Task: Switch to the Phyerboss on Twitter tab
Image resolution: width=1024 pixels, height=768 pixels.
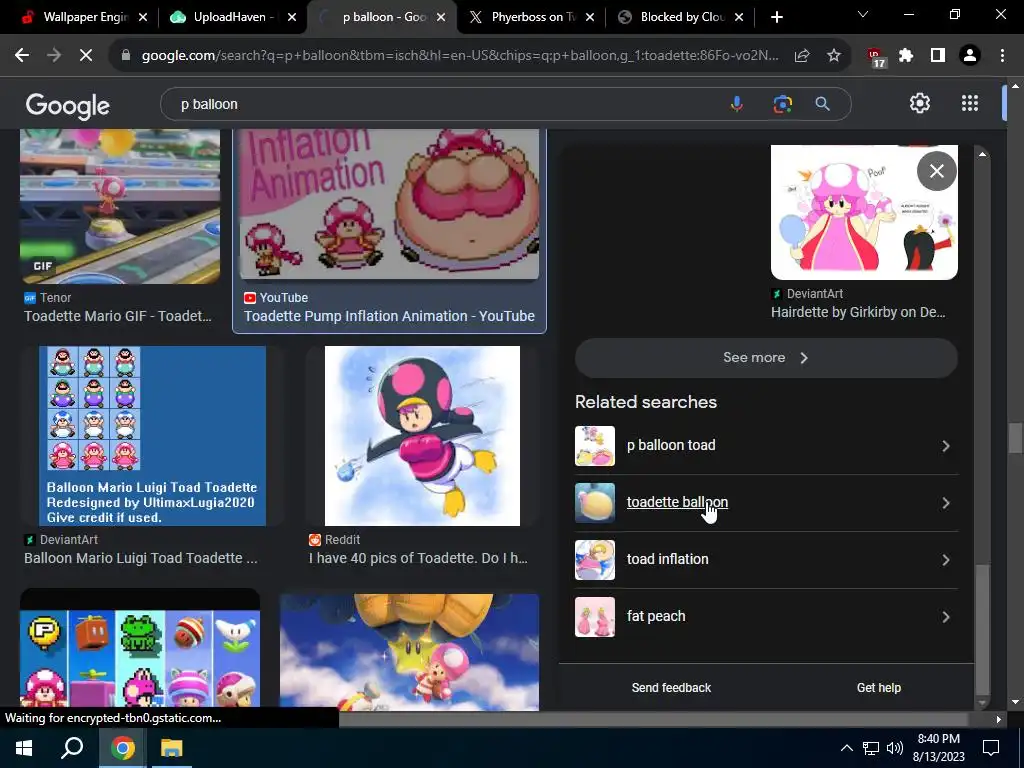Action: [530, 17]
